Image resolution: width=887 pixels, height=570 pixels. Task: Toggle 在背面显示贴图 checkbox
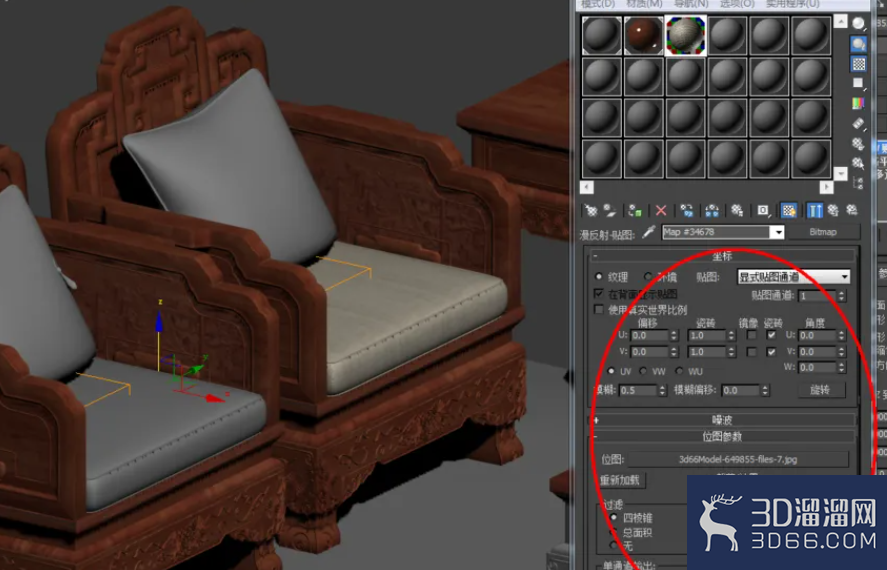pyautogui.click(x=598, y=294)
